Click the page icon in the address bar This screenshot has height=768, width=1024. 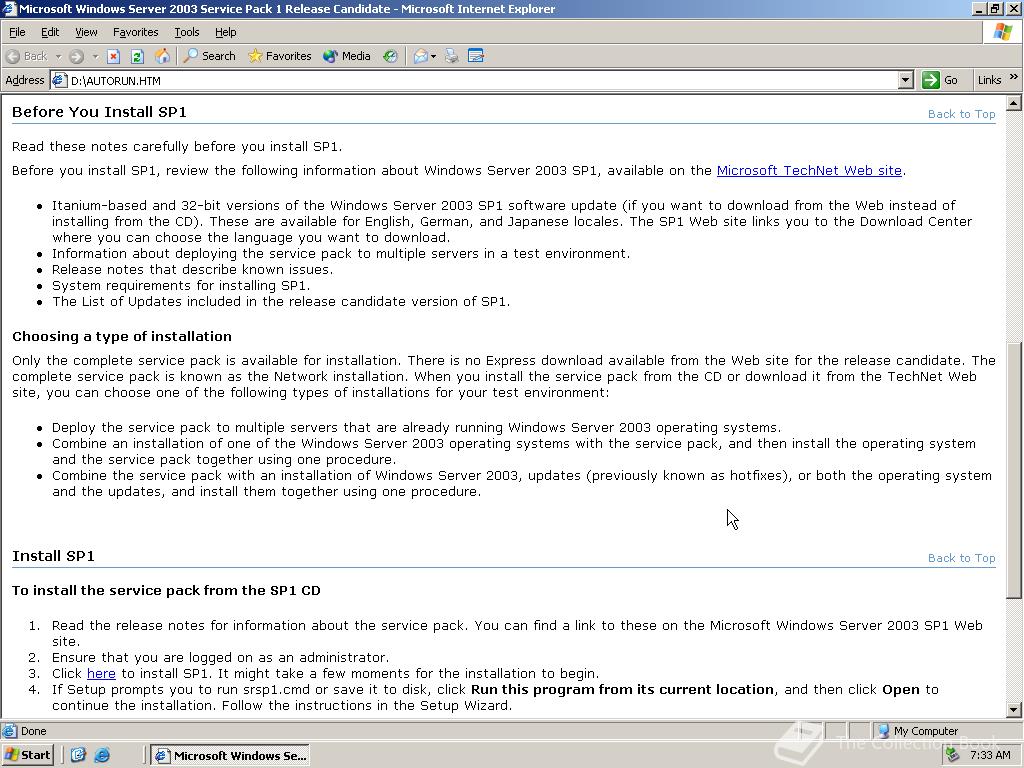[59, 80]
